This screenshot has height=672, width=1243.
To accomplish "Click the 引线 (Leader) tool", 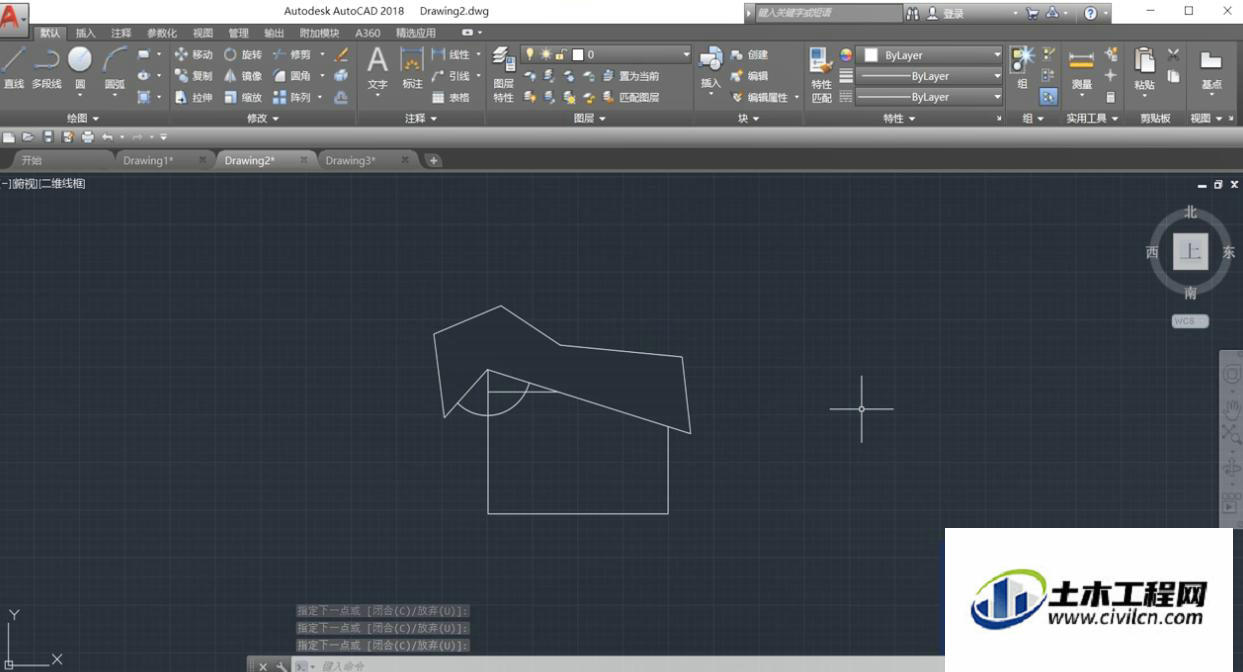I will (x=450, y=76).
